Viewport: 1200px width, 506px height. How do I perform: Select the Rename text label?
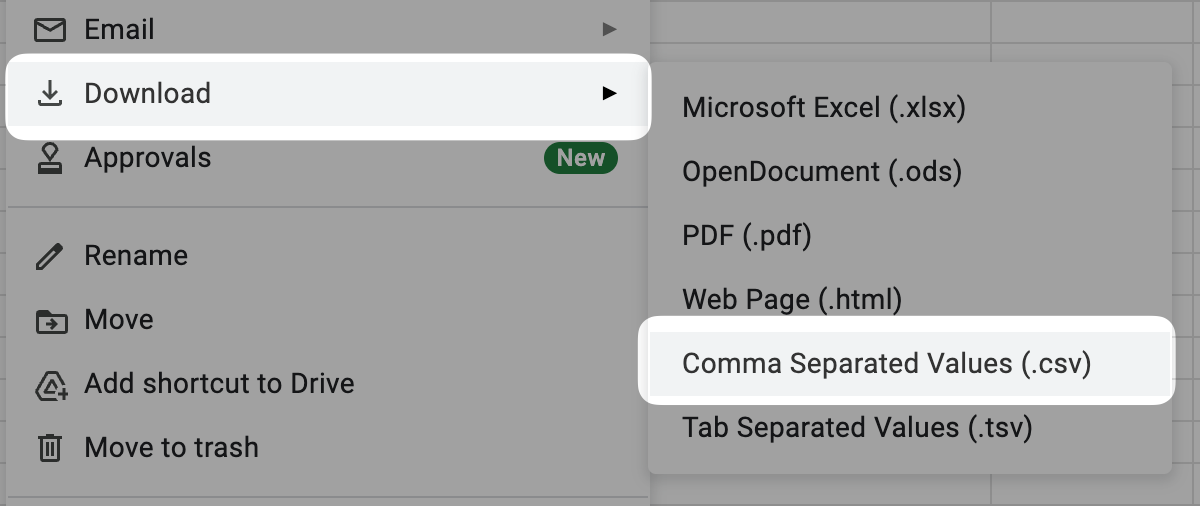136,256
